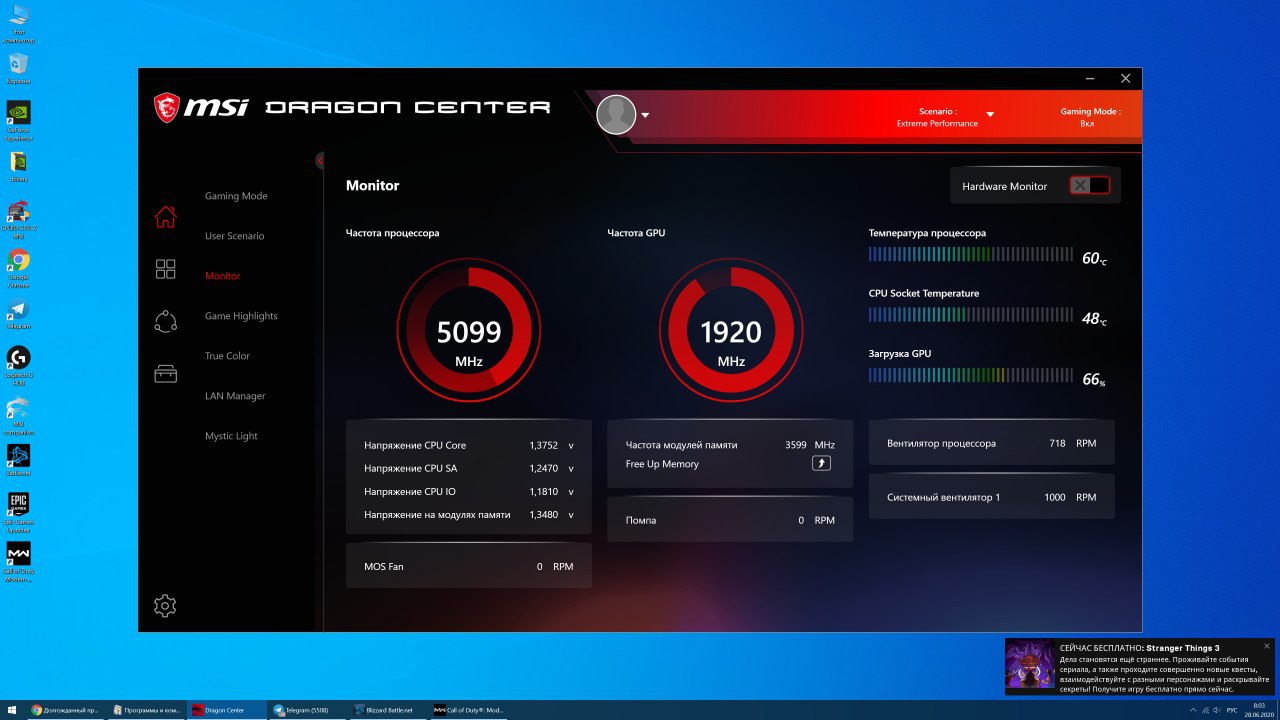
Task: Click CPU fan 718 RPM row
Action: [x=992, y=443]
